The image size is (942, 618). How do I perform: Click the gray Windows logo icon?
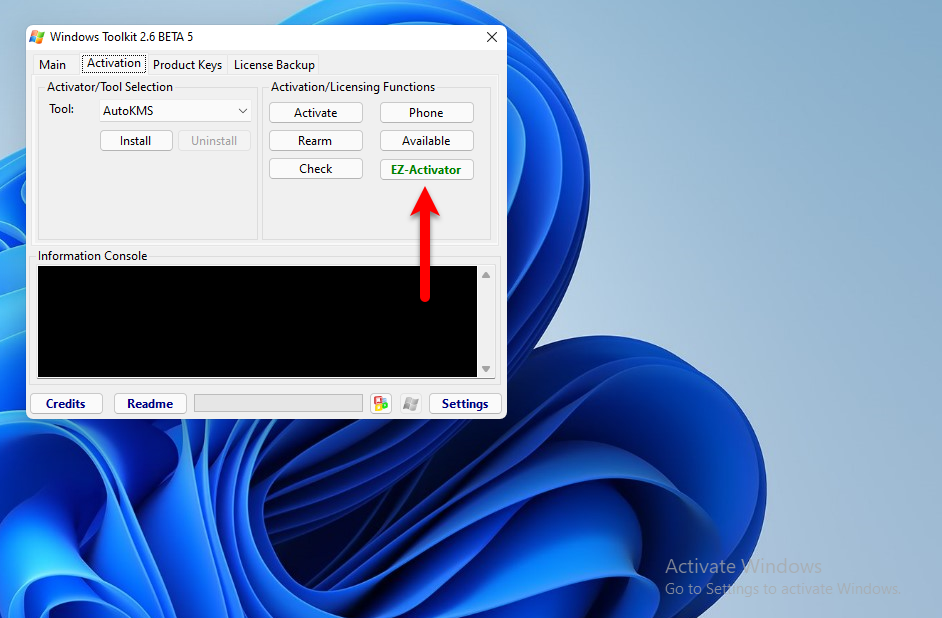click(410, 403)
